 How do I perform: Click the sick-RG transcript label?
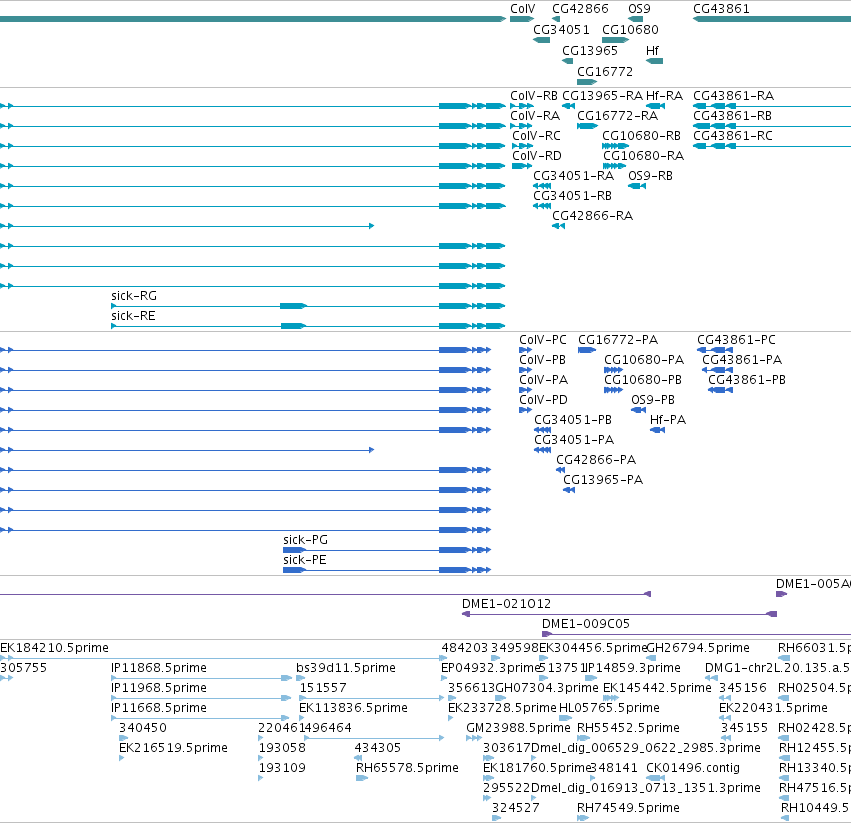[x=134, y=296]
